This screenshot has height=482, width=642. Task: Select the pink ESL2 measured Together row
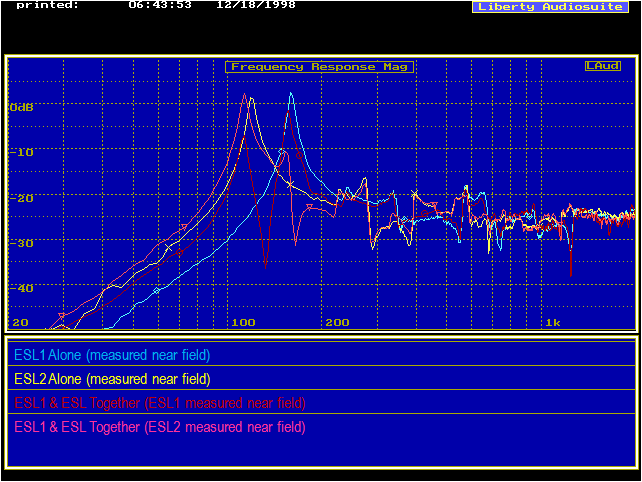[321, 427]
